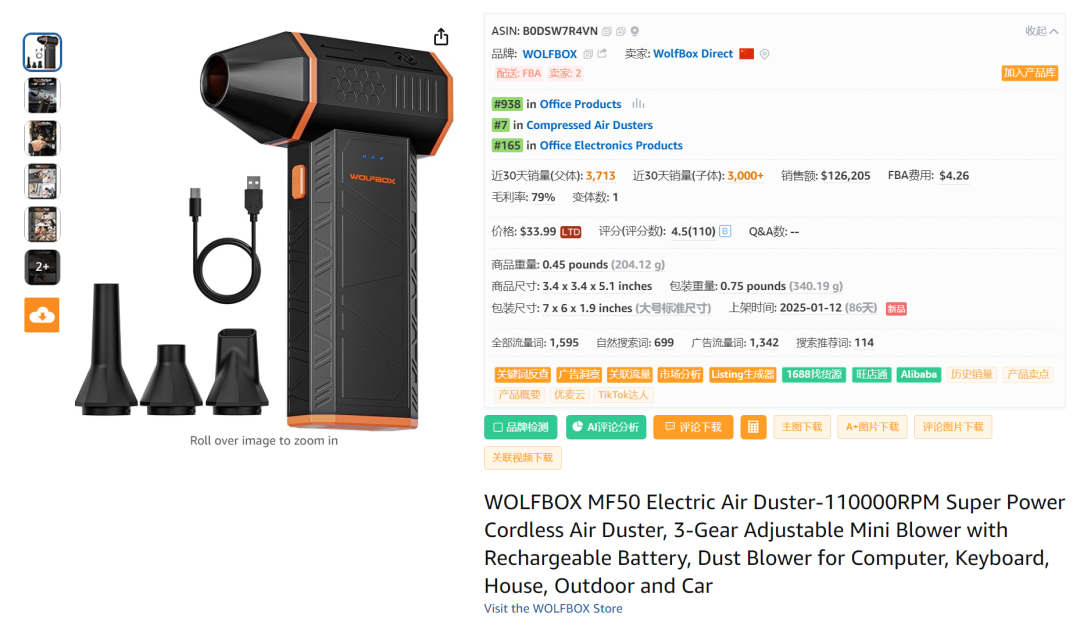
Task: Click the external link icon beside WOLFBOX
Action: coord(602,54)
